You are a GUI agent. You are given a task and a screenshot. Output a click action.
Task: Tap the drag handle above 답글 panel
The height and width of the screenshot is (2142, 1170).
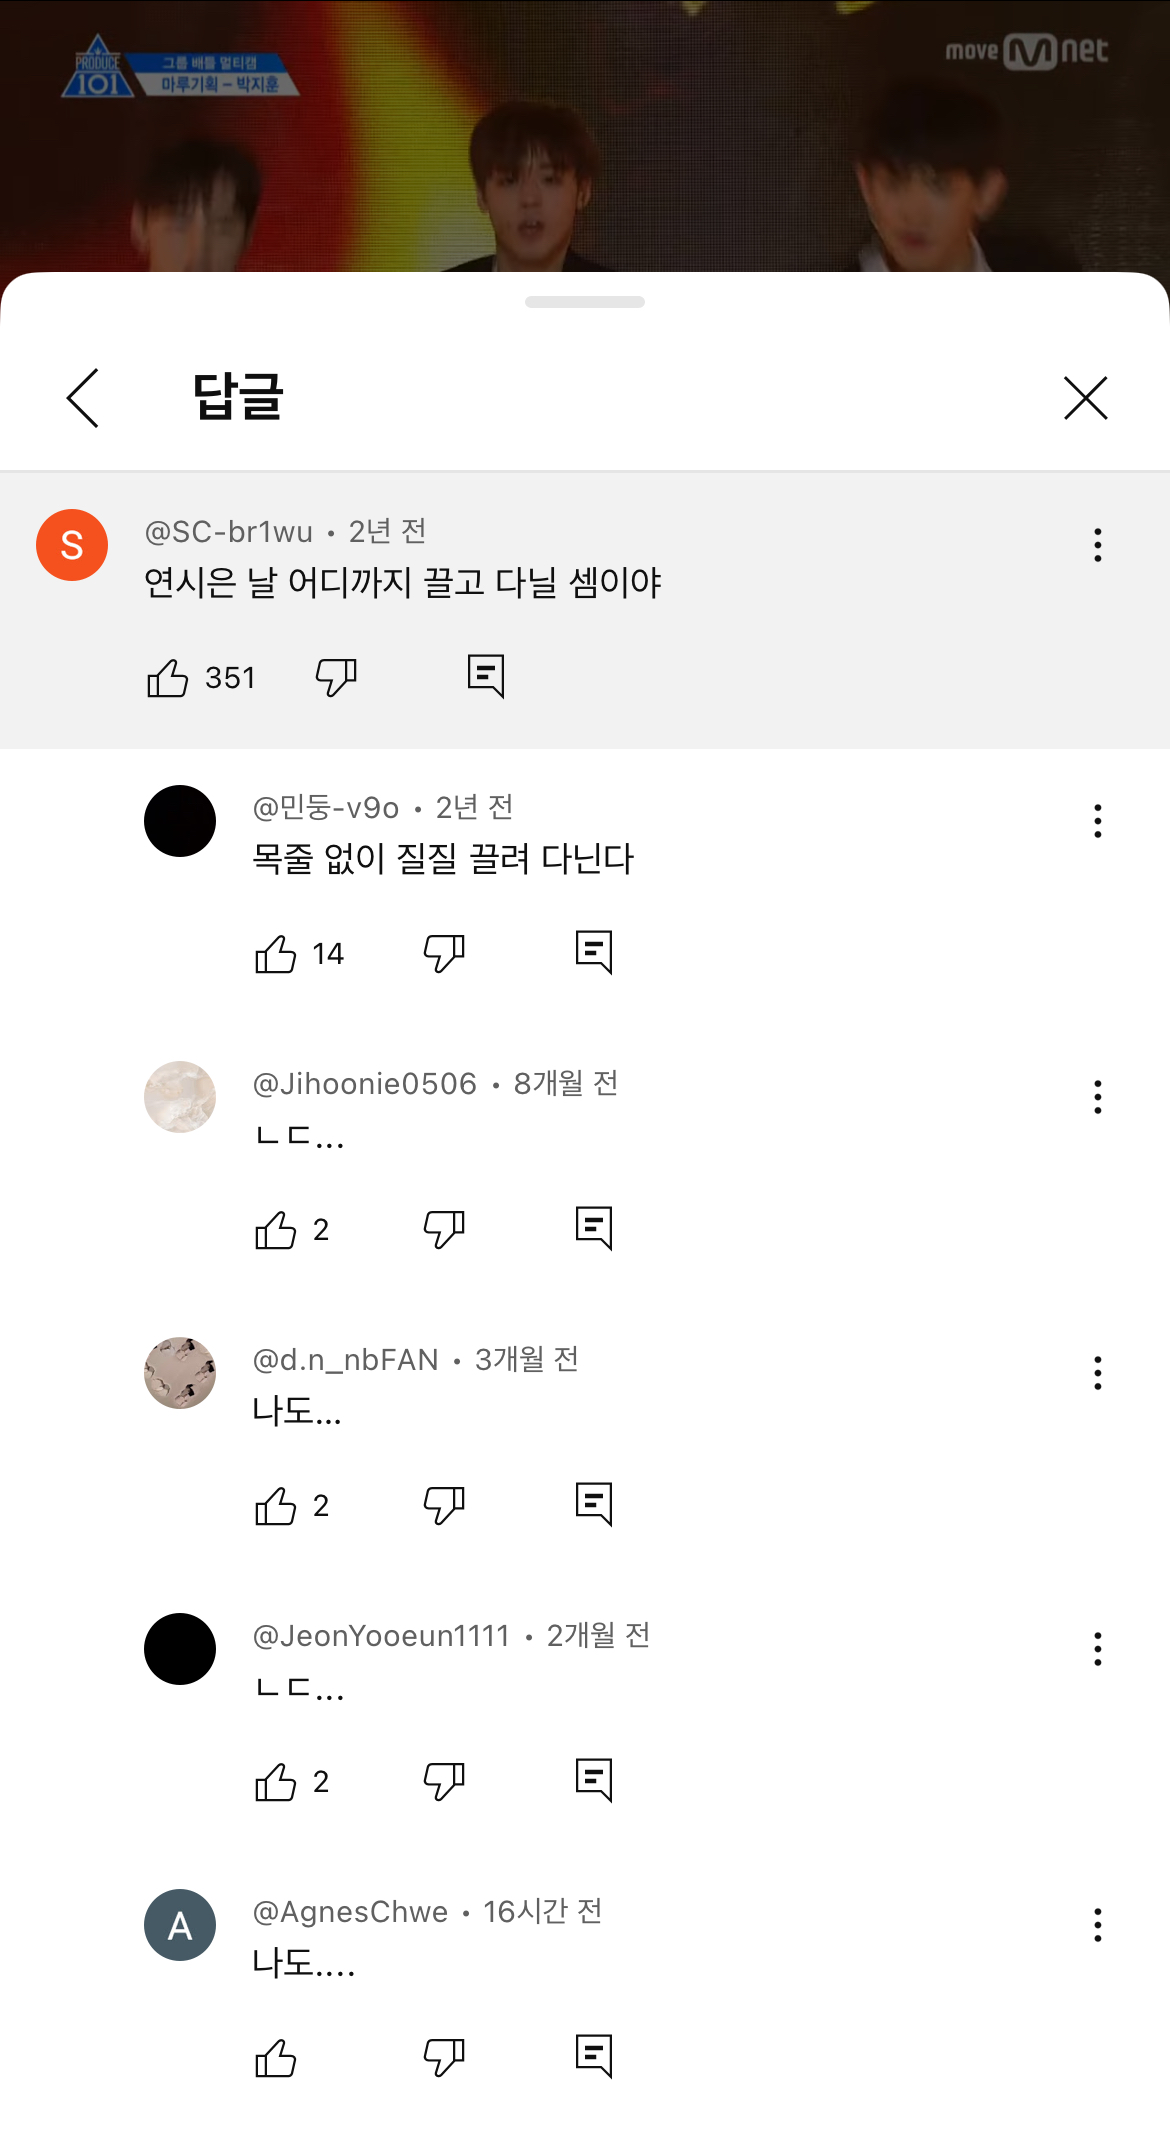pyautogui.click(x=585, y=302)
